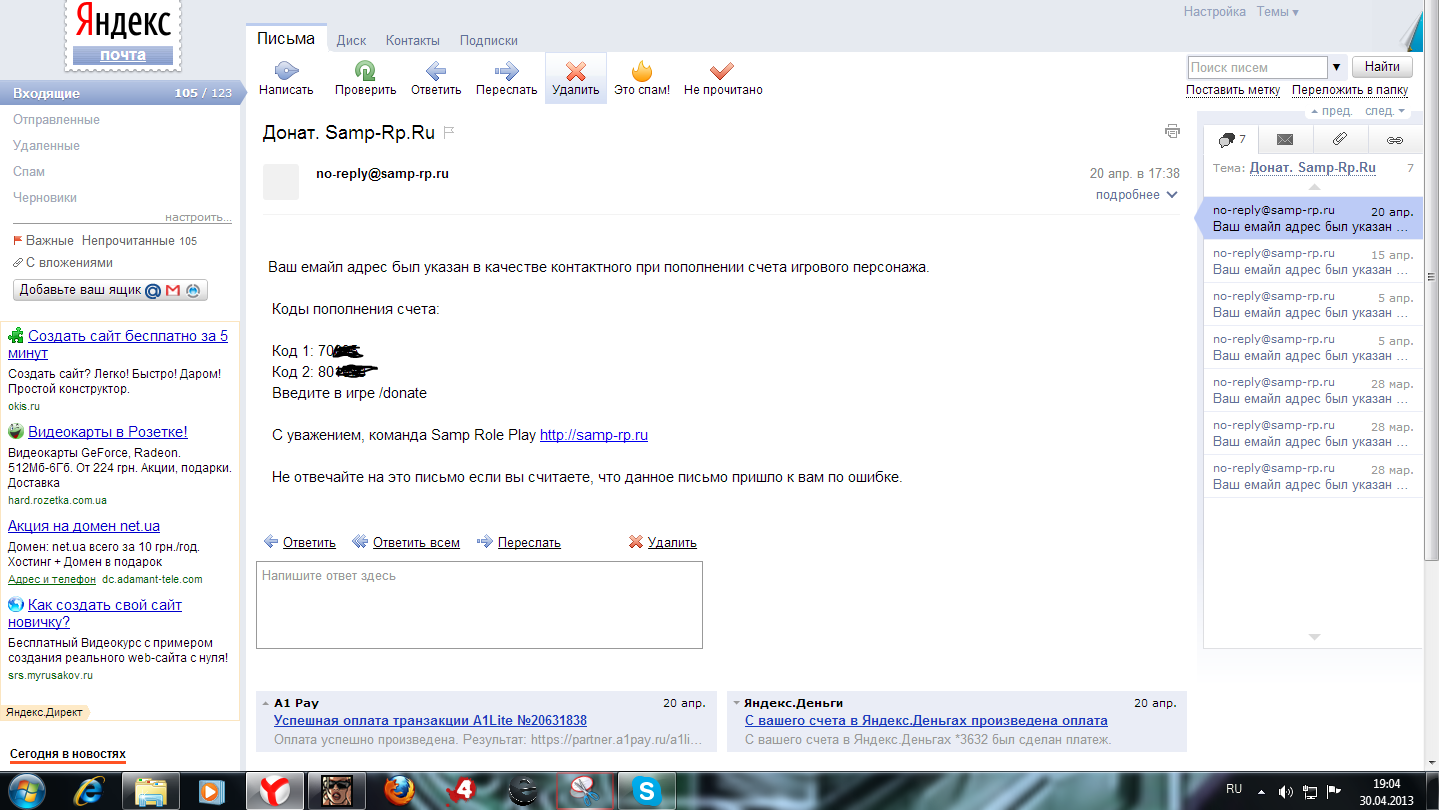Toggle the flag next to the message subject
1439x810 pixels.
449,132
